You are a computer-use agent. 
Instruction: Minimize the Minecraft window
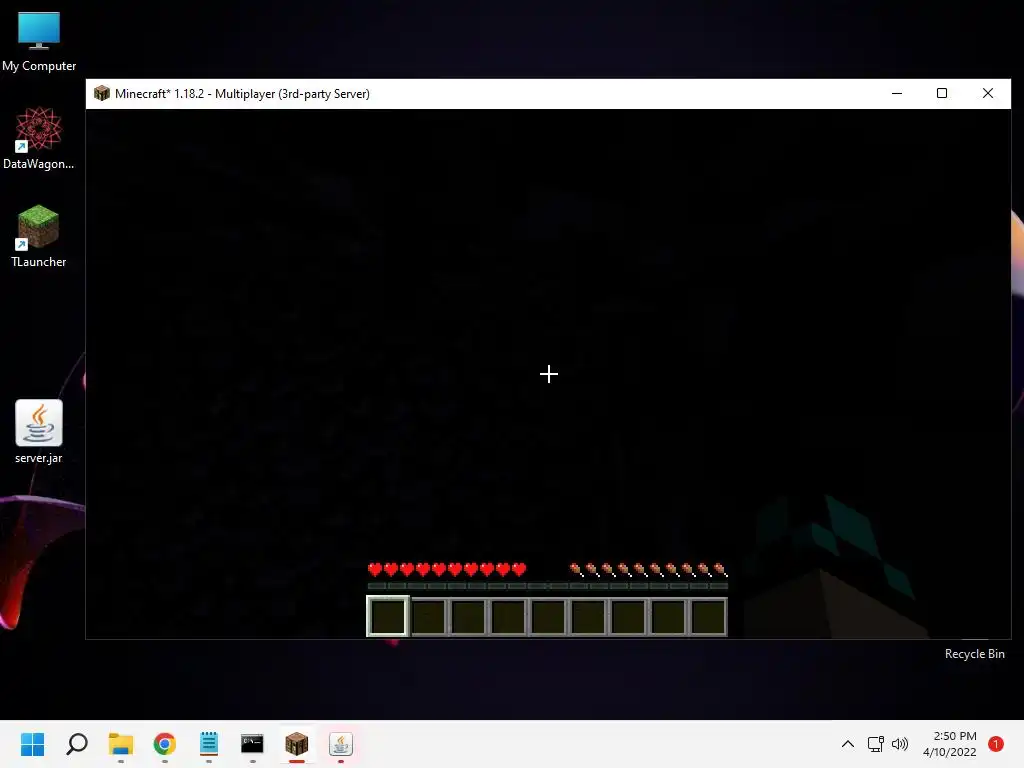(897, 93)
